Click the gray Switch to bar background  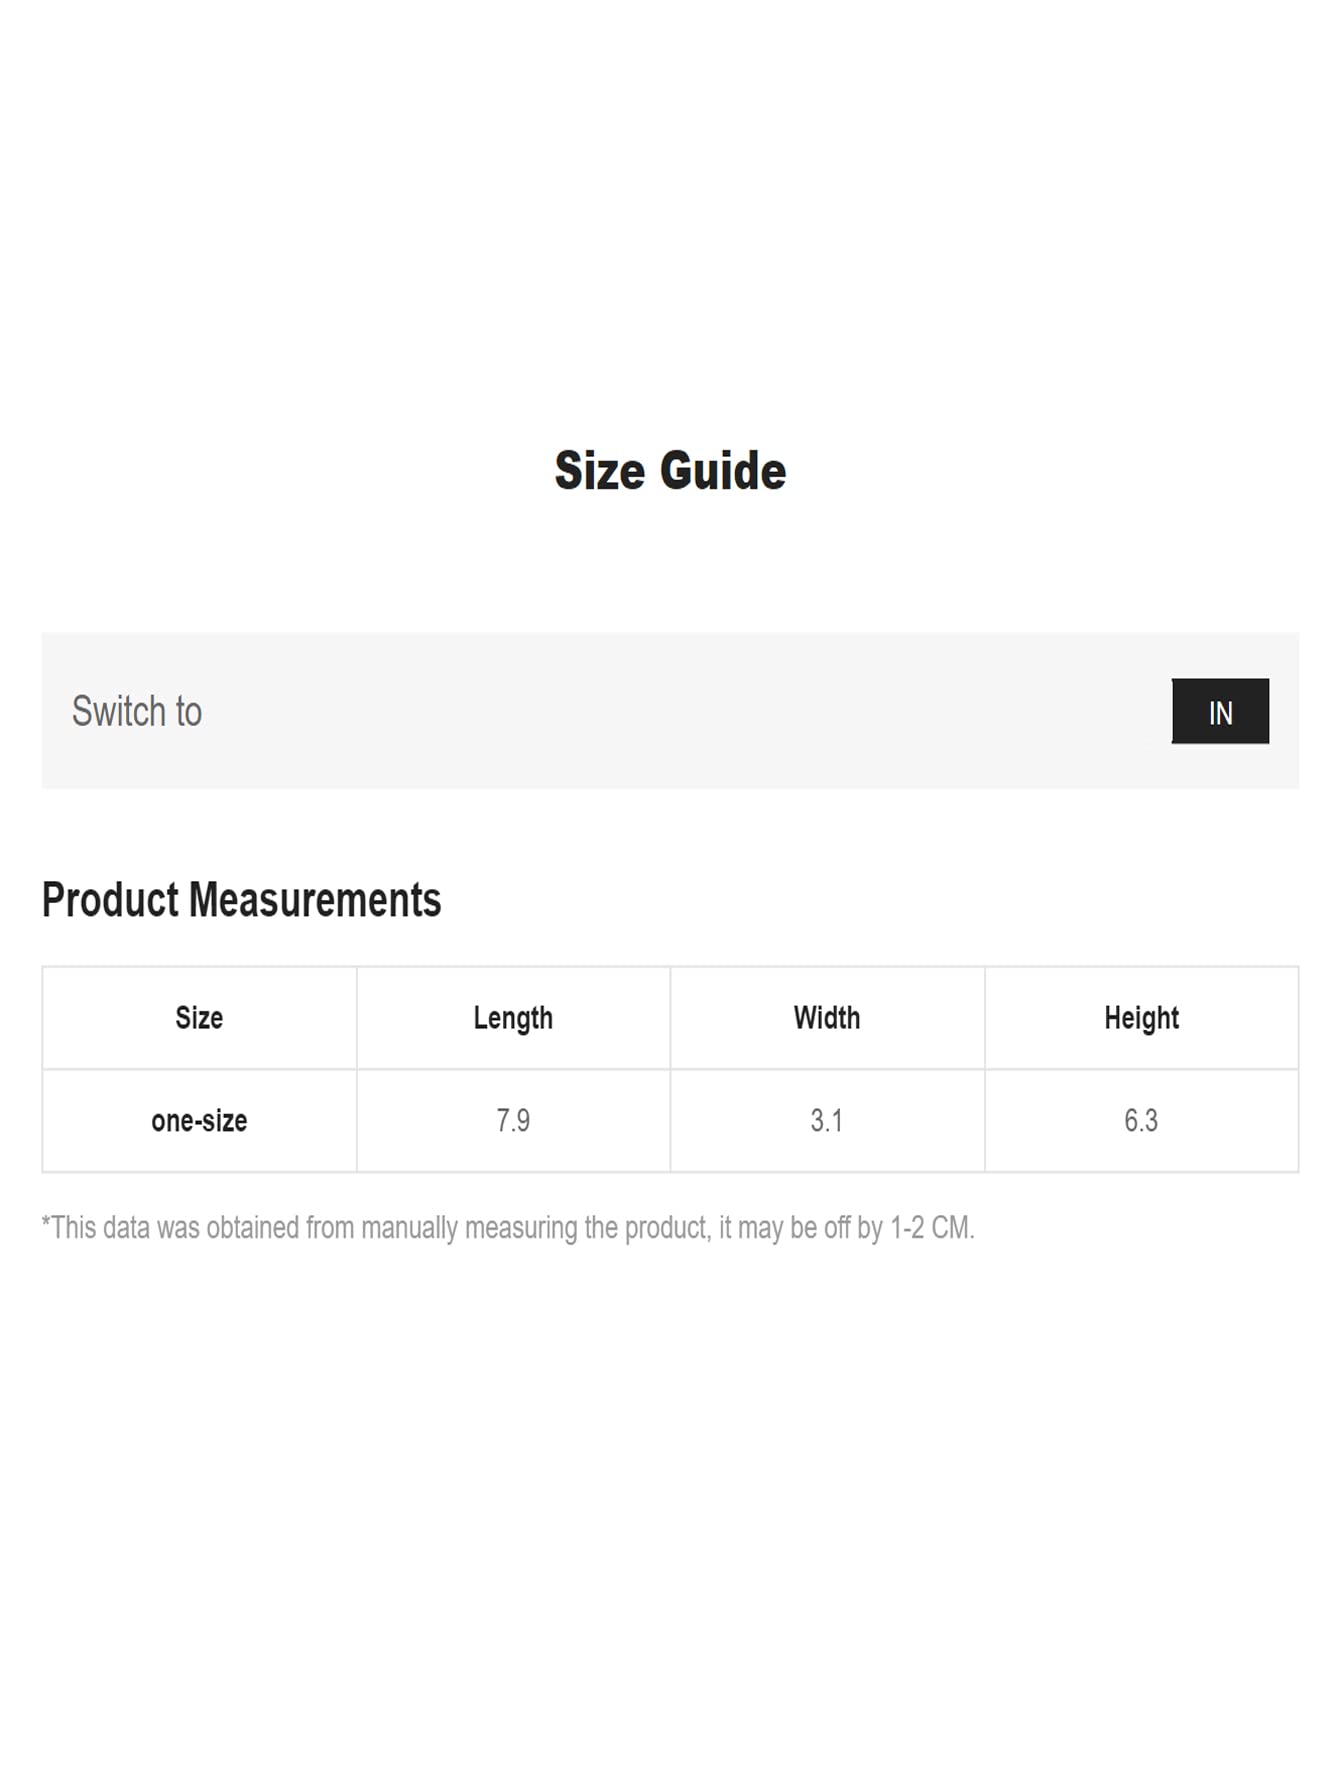coord(670,711)
